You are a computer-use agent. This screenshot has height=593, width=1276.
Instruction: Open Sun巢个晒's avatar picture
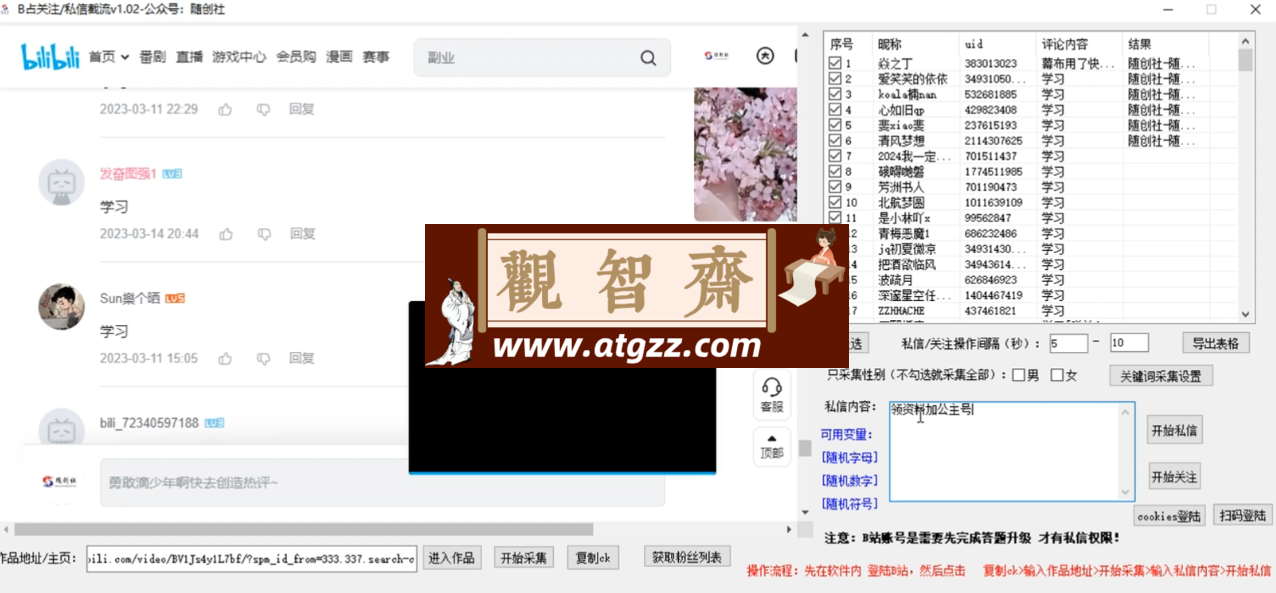61,307
